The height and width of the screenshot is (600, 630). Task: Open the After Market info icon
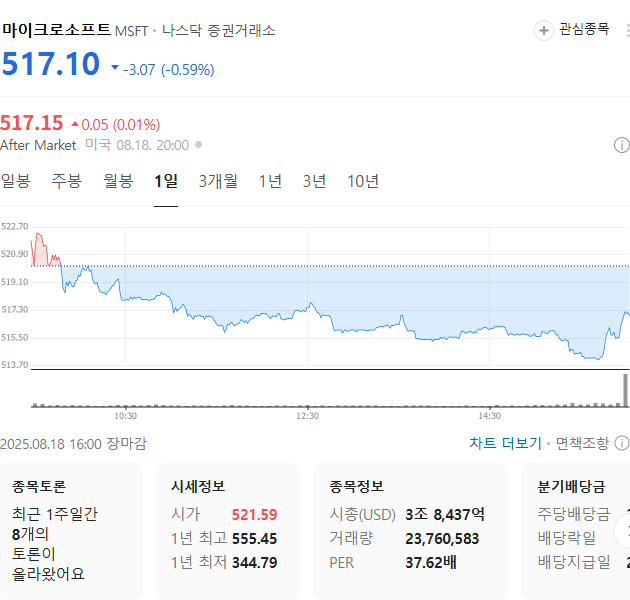tap(622, 145)
